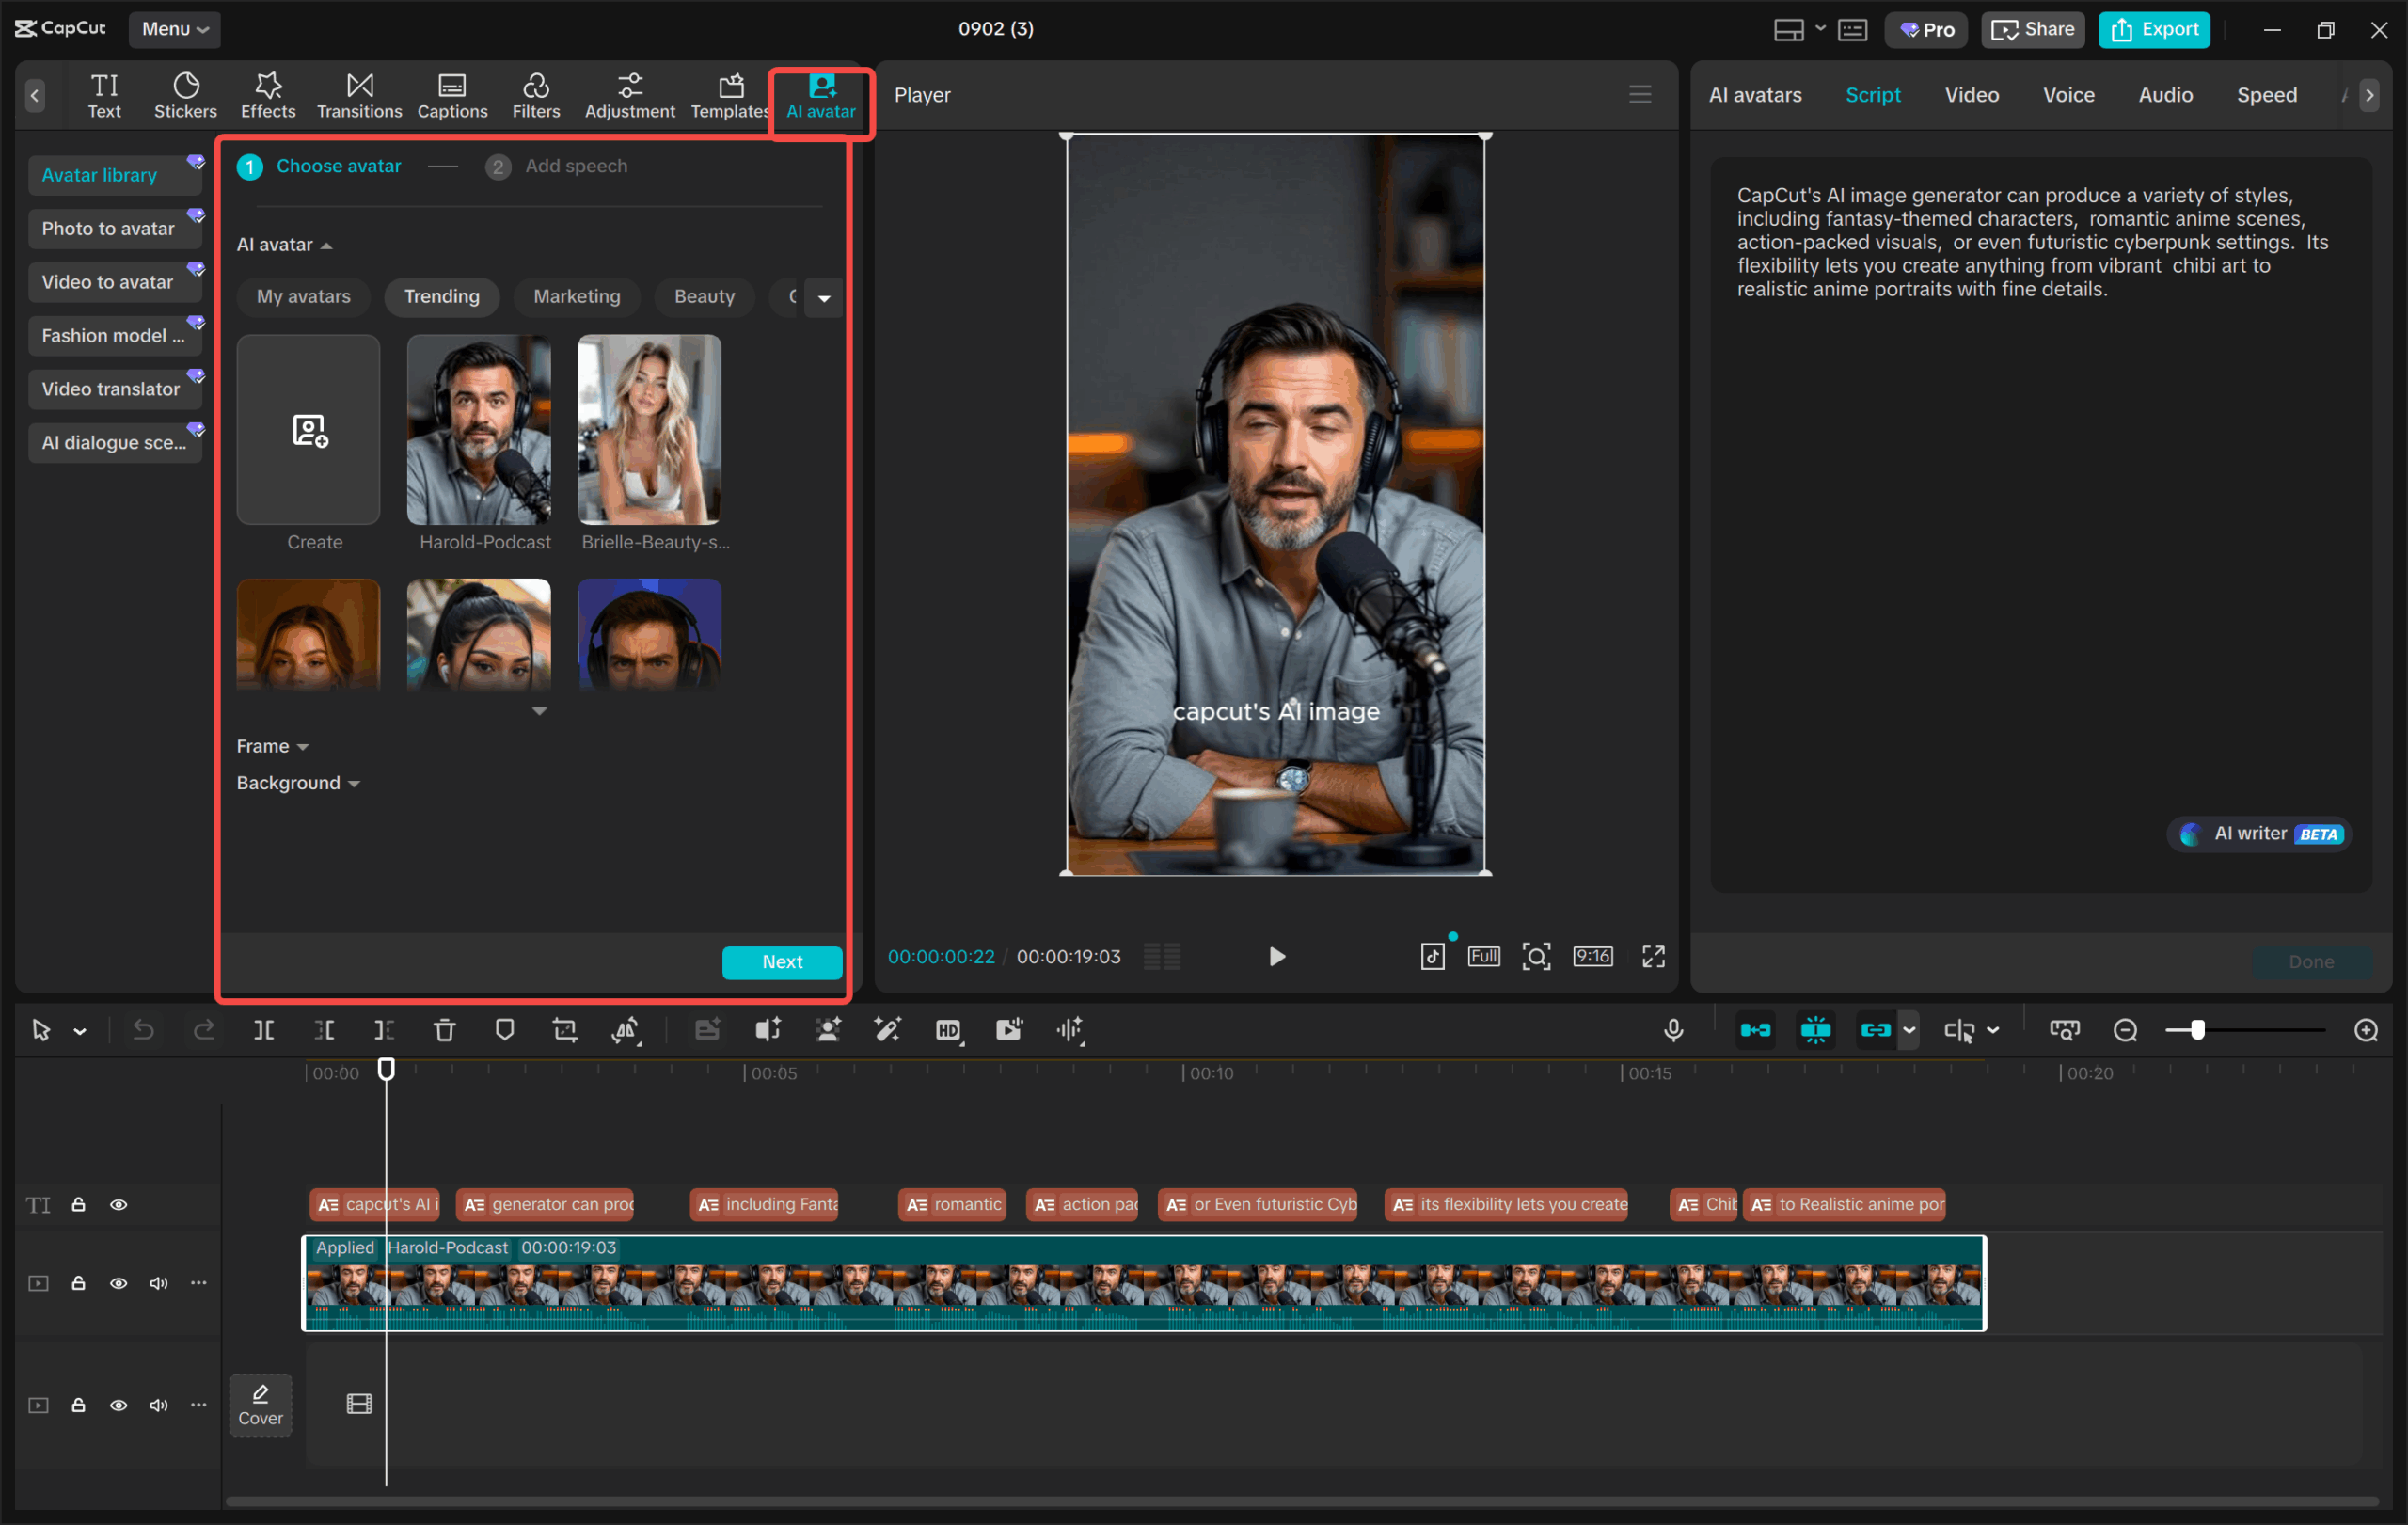The height and width of the screenshot is (1525, 2408).
Task: Adjust the timeline zoom slider handle
Action: pyautogui.click(x=2196, y=1030)
